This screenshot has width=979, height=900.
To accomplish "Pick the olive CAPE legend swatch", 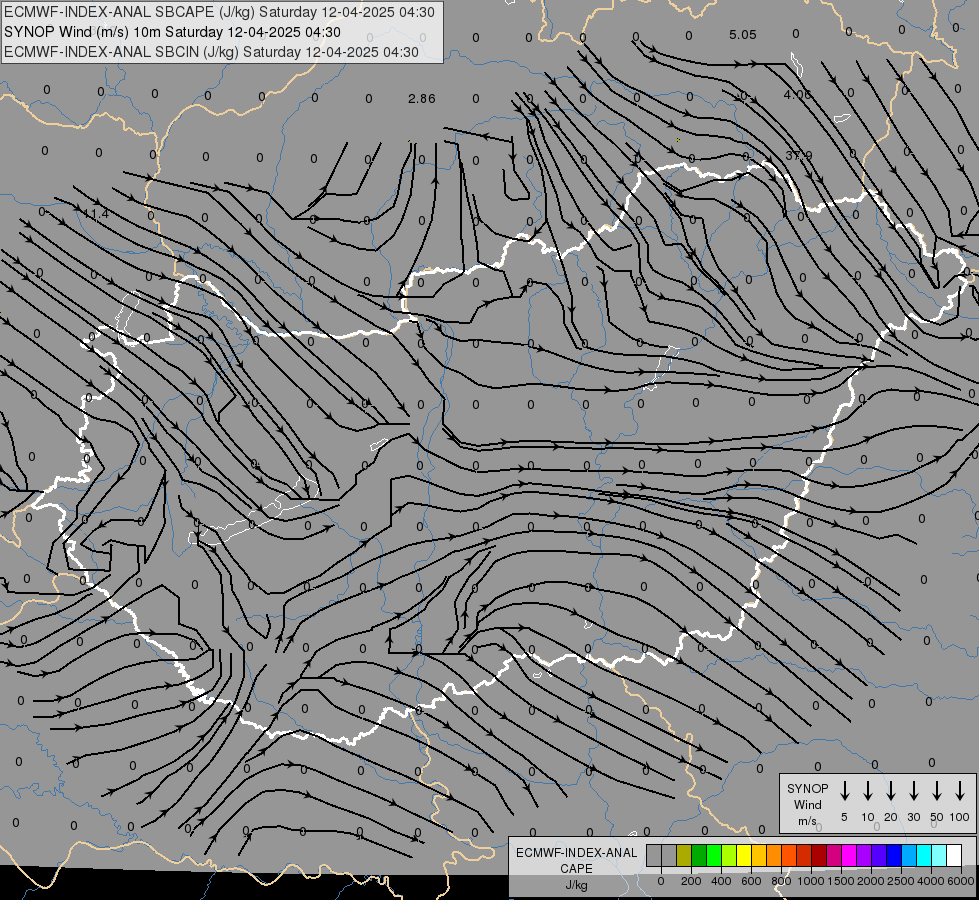I will (x=684, y=855).
